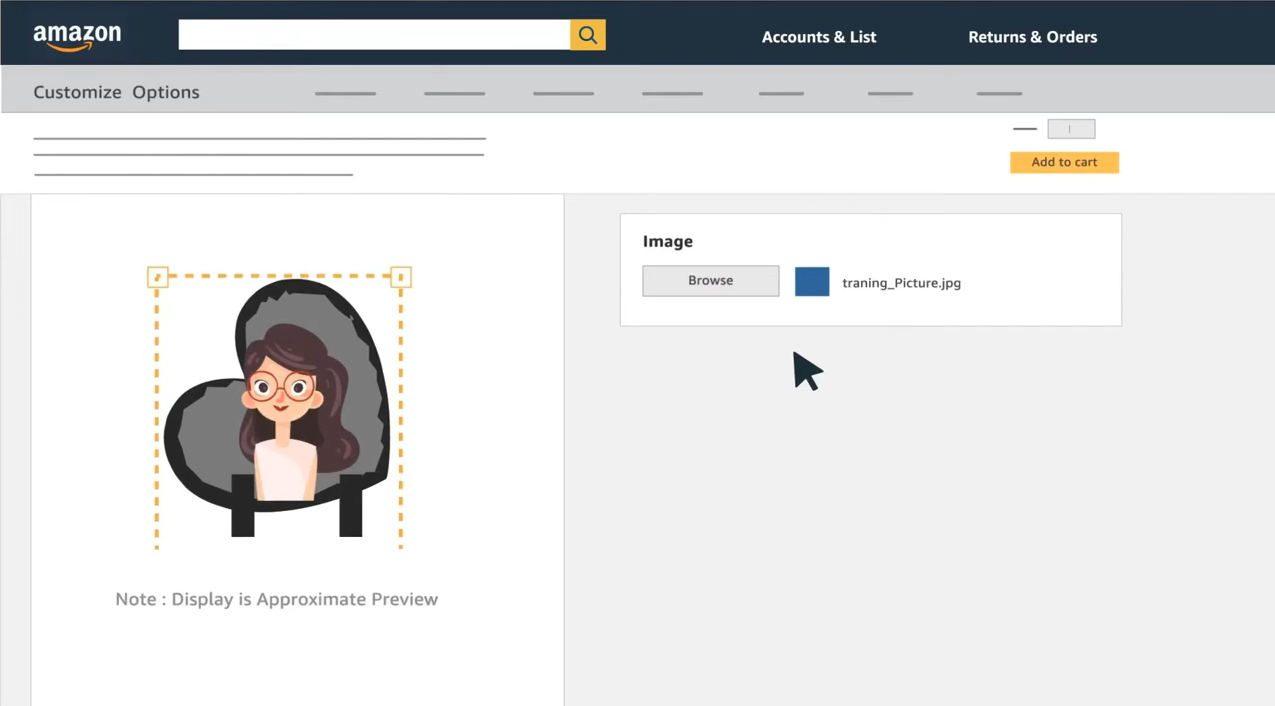Click the traning_Picture.jpg file name
1275x706 pixels.
click(901, 283)
